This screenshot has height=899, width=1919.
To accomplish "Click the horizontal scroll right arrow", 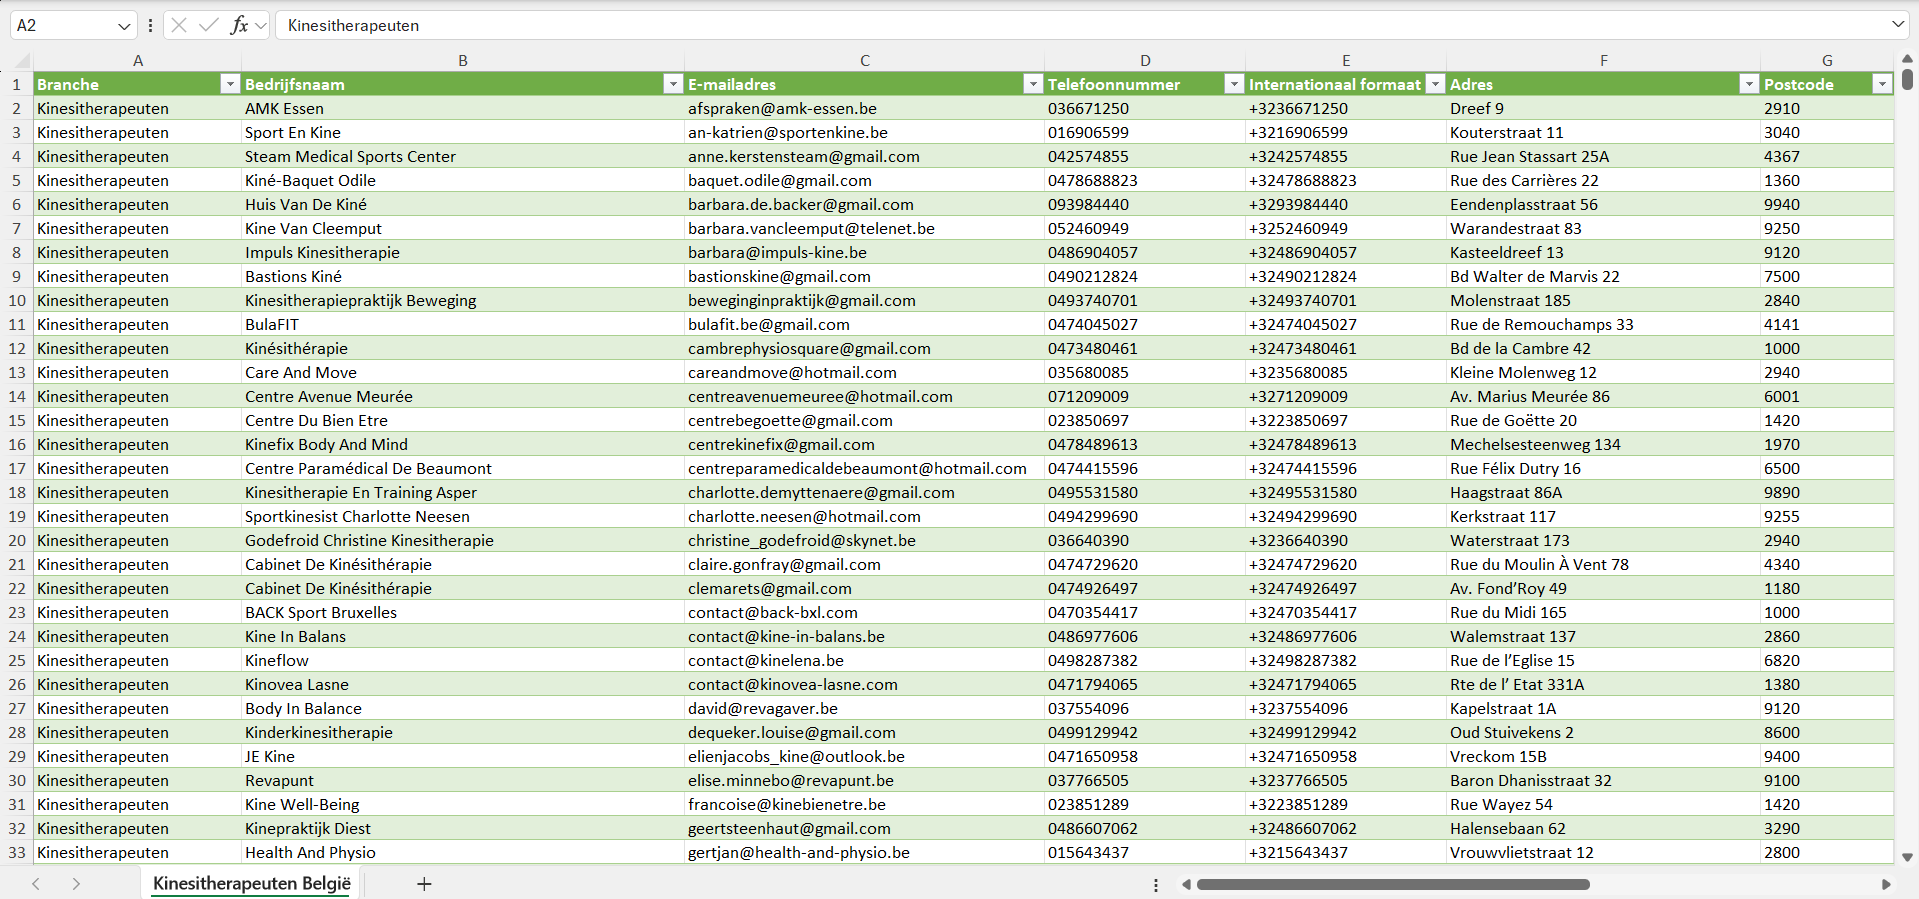I will 1886,884.
